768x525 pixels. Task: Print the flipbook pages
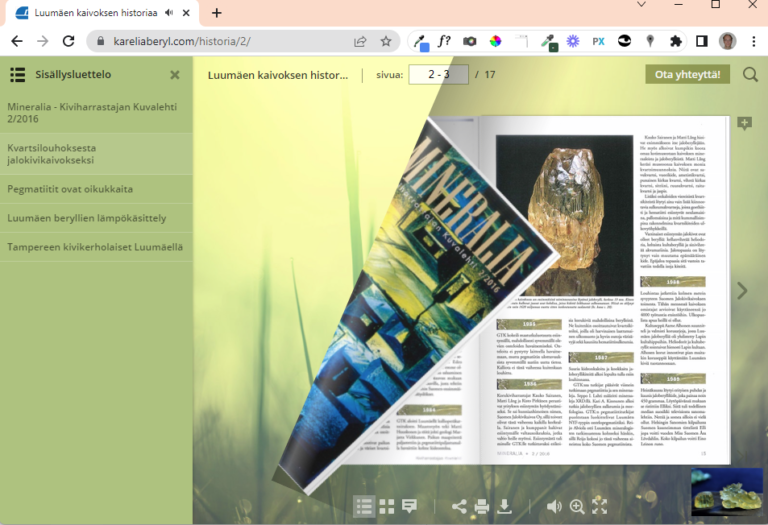pyautogui.click(x=481, y=506)
